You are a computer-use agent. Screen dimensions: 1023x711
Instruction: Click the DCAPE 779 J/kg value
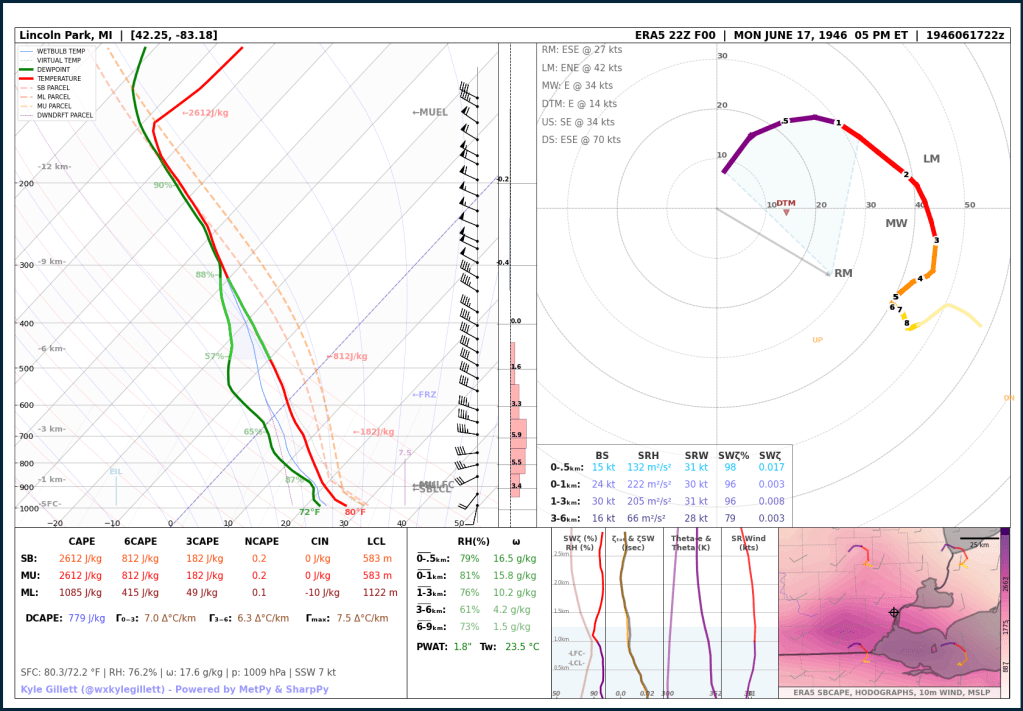86,618
